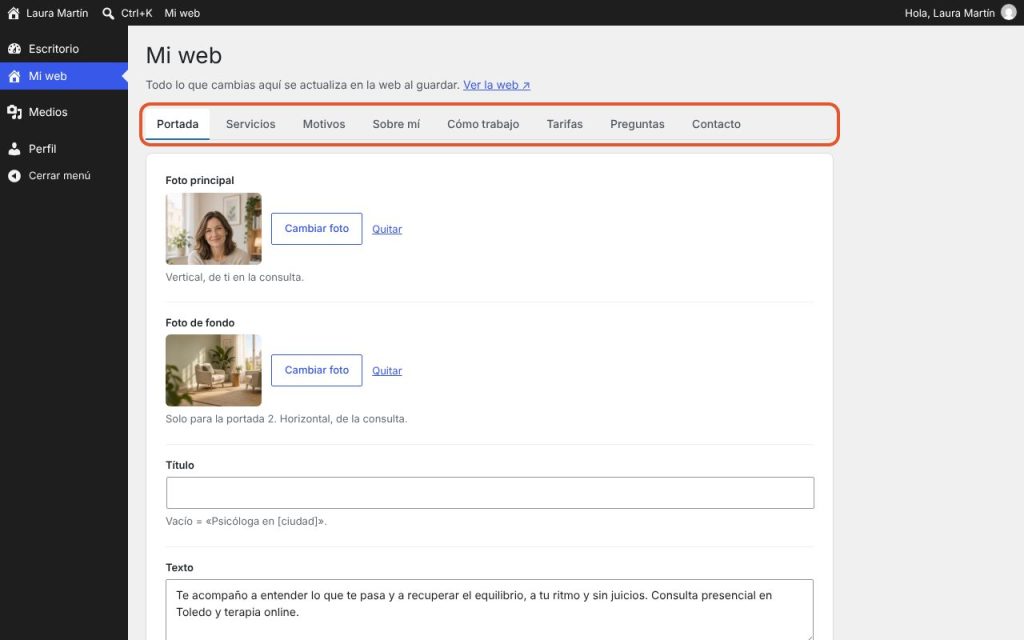Remove Foto principal with Quitar link
This screenshot has height=640, width=1024.
coord(387,229)
